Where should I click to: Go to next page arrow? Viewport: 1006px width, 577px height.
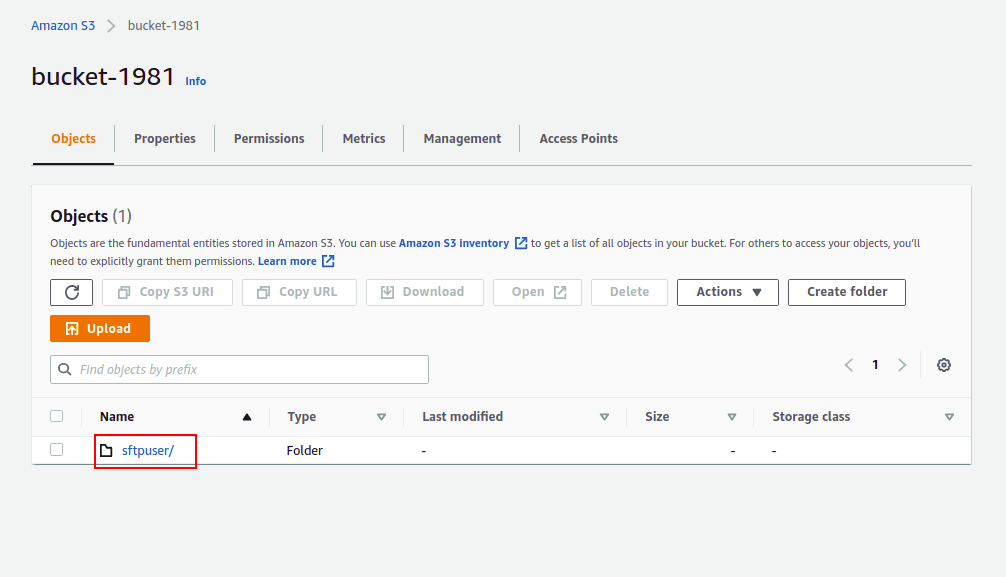coord(902,365)
